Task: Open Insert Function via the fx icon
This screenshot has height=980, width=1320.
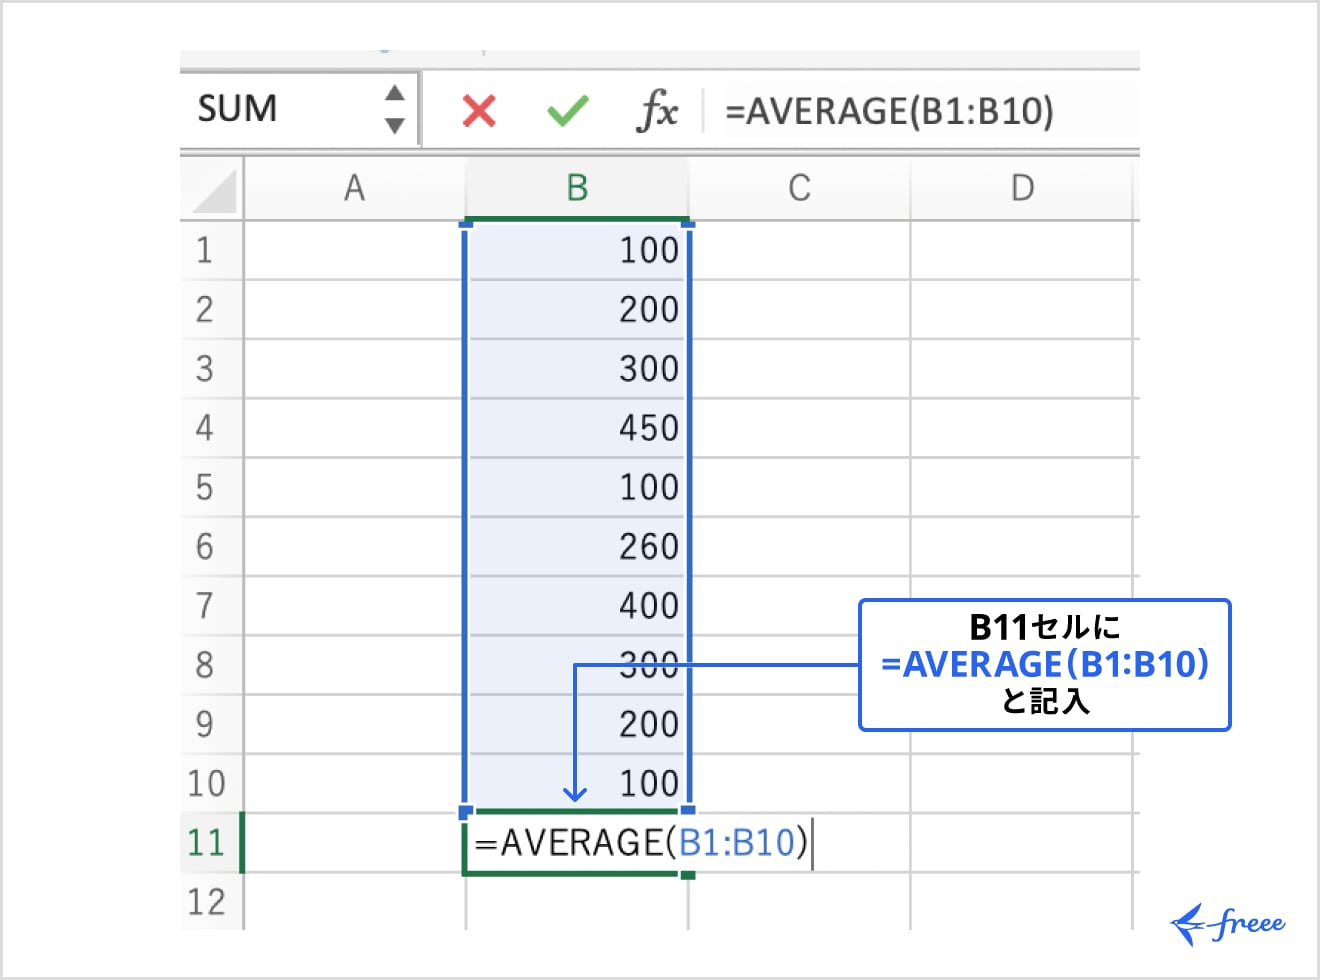Action: (658, 110)
